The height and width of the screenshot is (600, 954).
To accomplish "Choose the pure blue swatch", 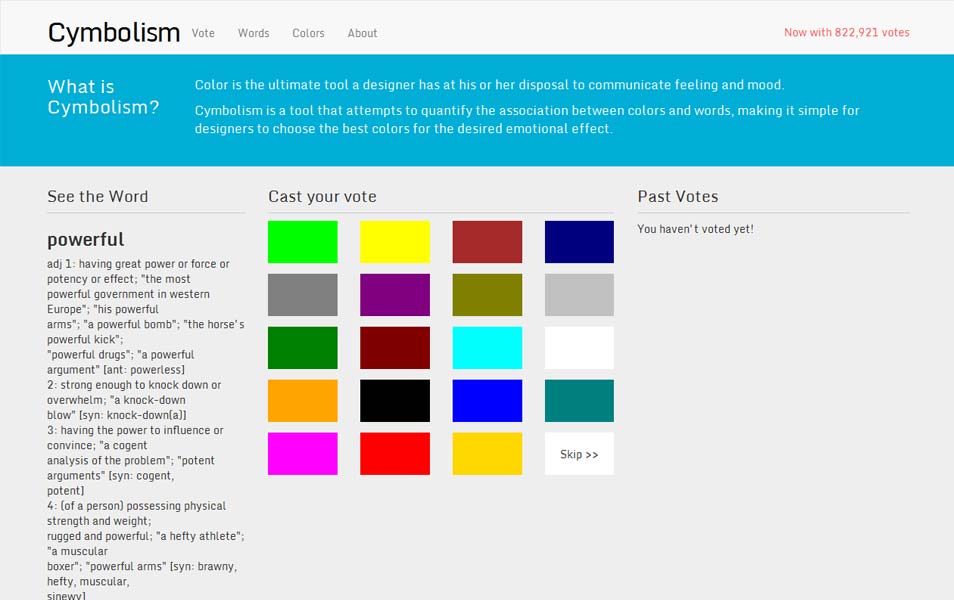I will coord(487,401).
